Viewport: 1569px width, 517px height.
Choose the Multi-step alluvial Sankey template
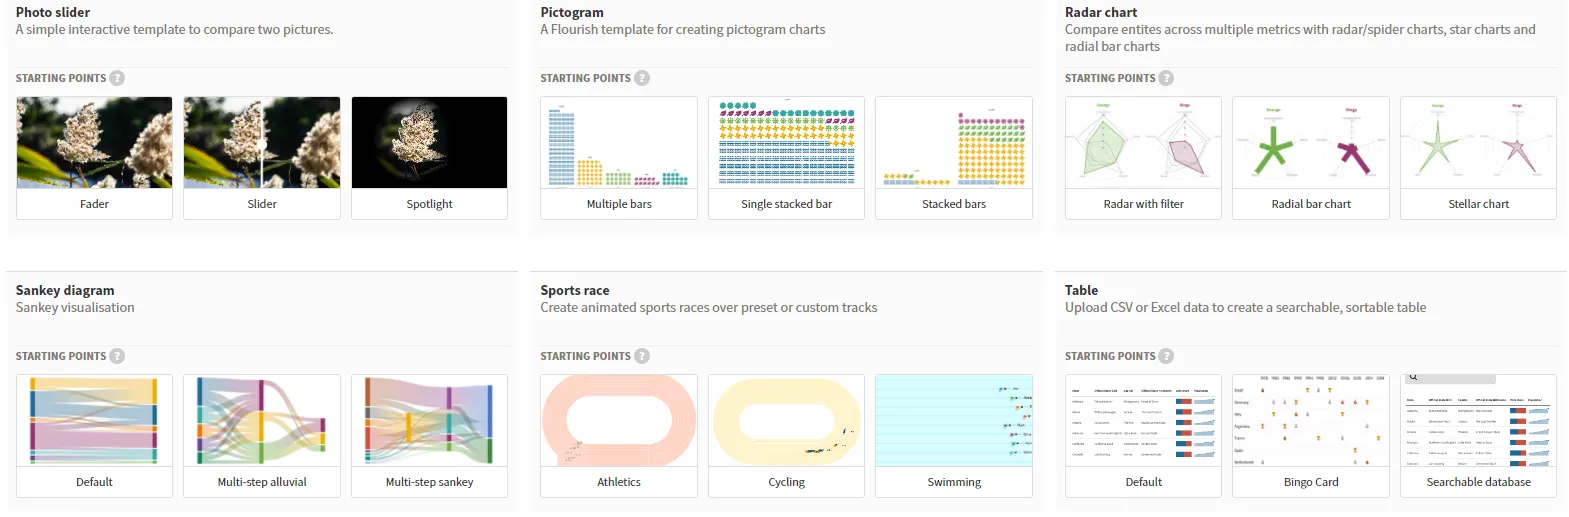point(262,421)
